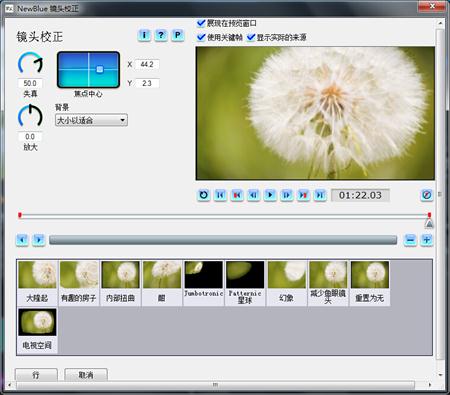This screenshot has height=395, width=450.
Task: Jump to the start of the clip
Action: point(220,195)
